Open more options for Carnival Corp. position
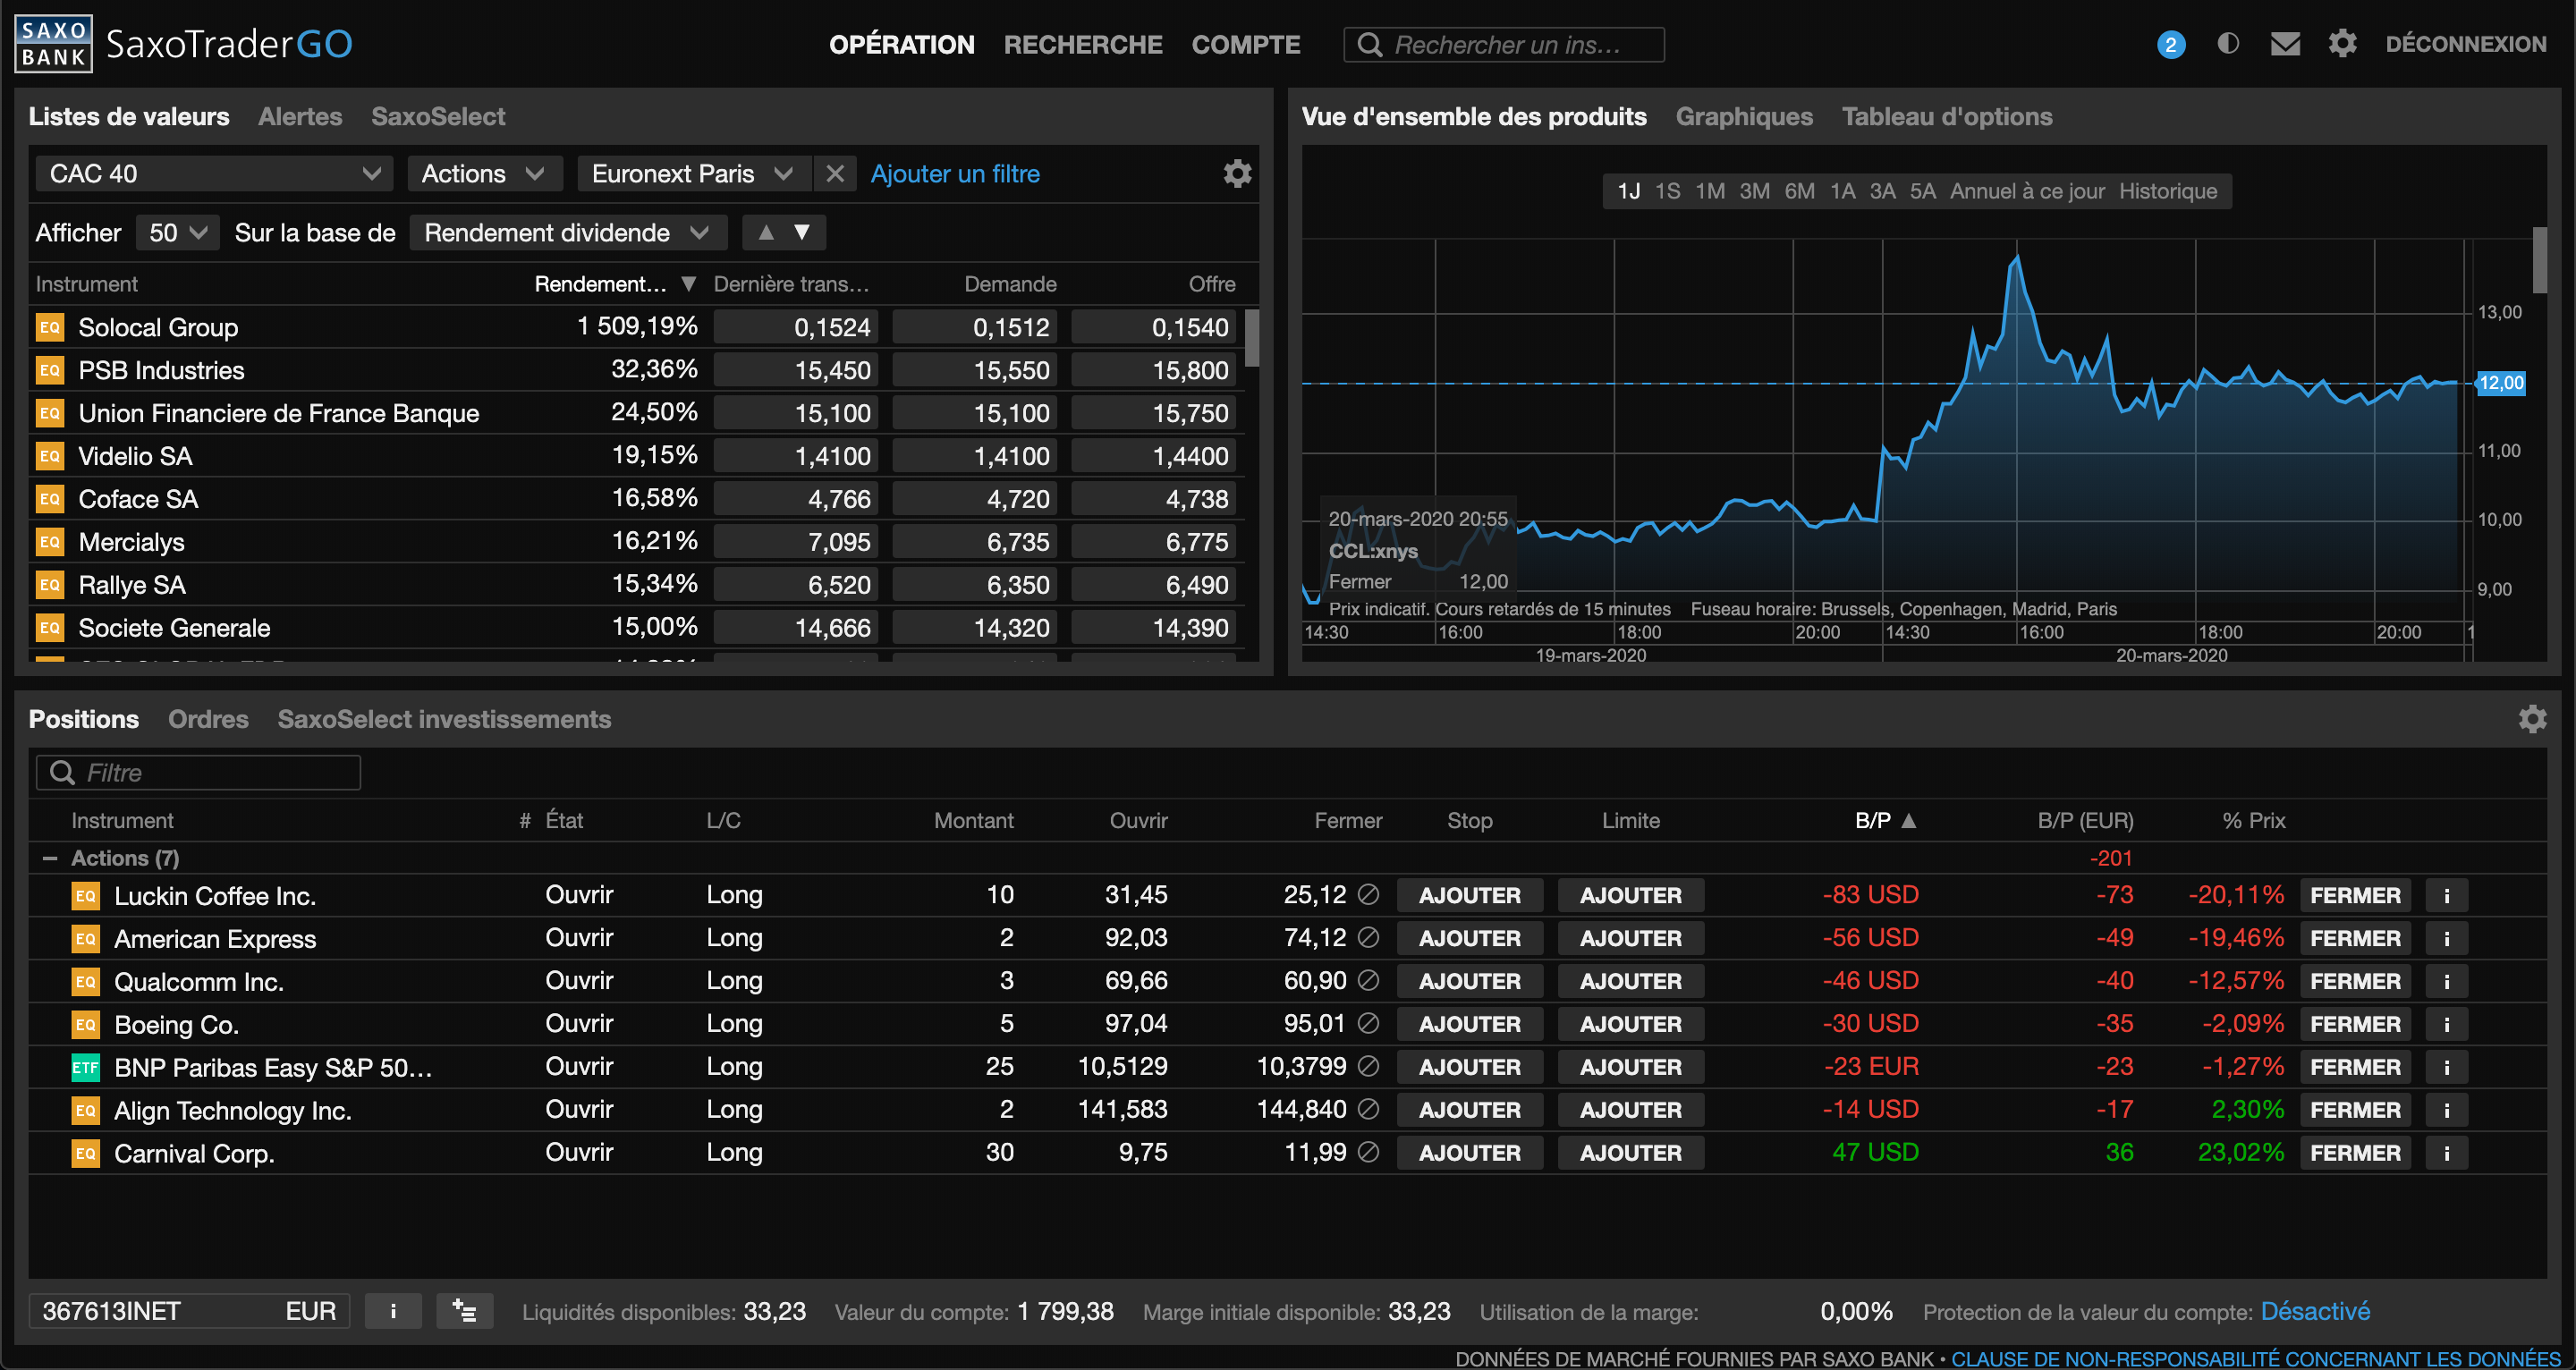The height and width of the screenshot is (1370, 2576). click(2447, 1154)
